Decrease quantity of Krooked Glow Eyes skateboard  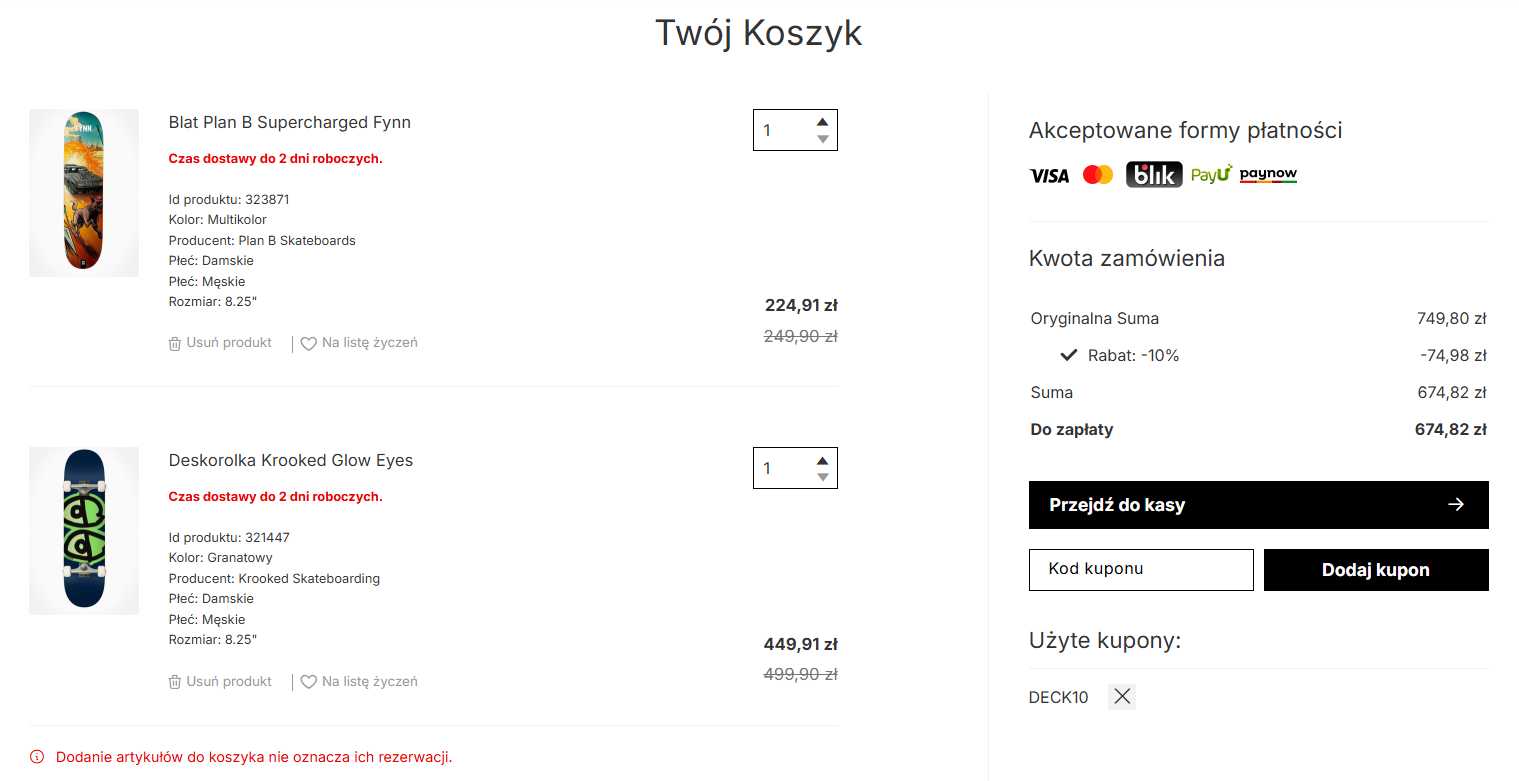point(822,477)
